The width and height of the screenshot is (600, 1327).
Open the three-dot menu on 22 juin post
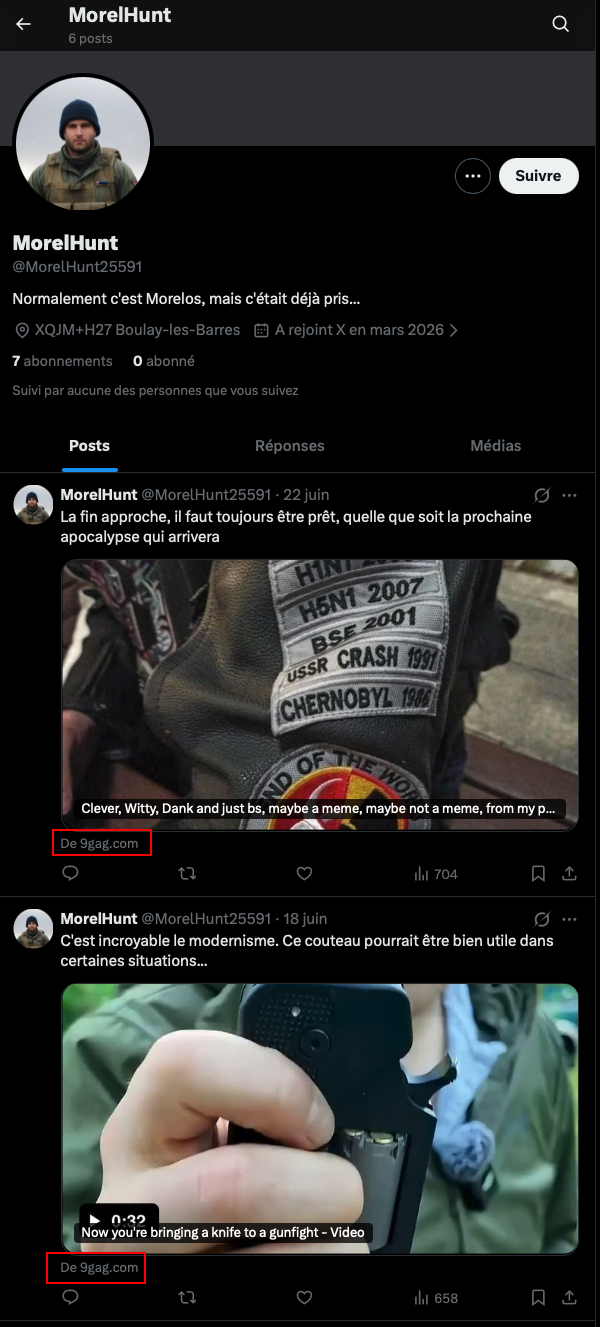point(569,495)
